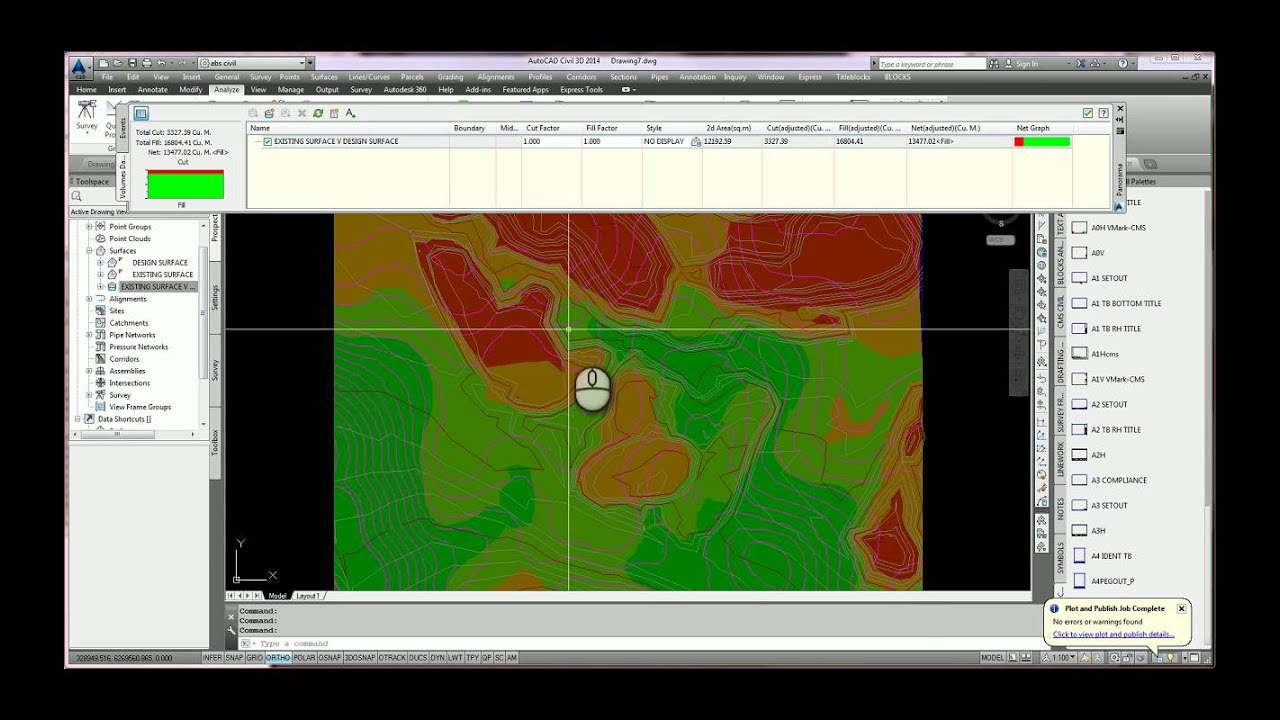Viewport: 1280px width, 720px height.
Task: Switch to Layout1 tab
Action: coord(307,596)
